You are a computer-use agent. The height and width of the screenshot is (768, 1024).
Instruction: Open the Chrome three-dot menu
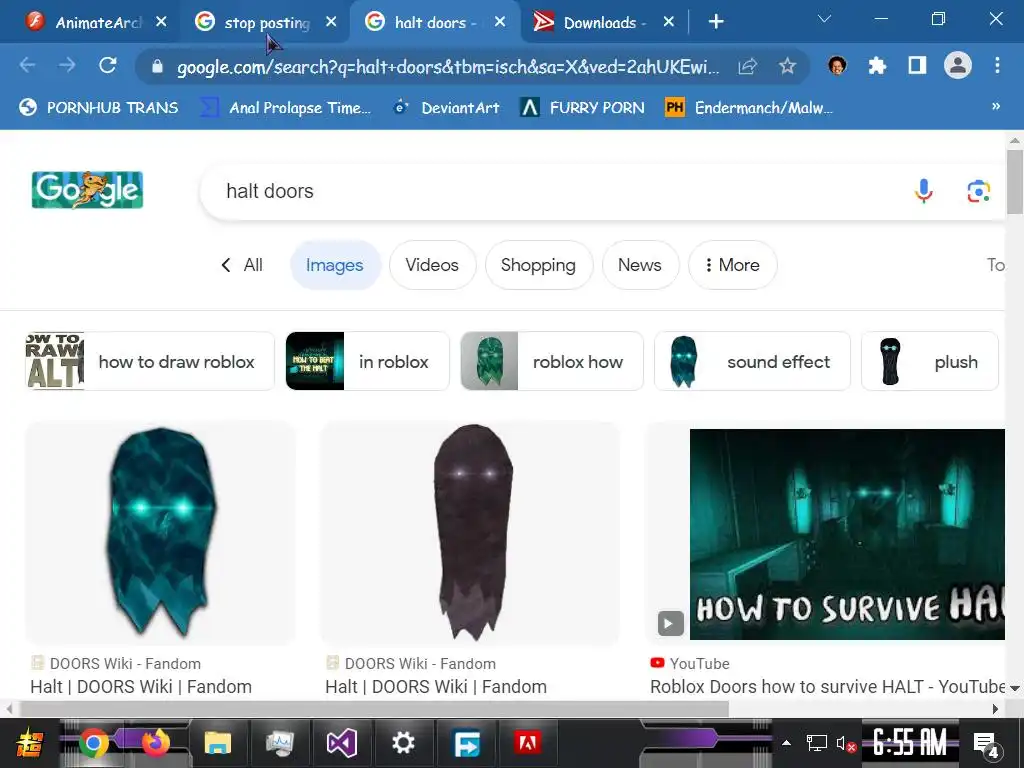point(997,65)
